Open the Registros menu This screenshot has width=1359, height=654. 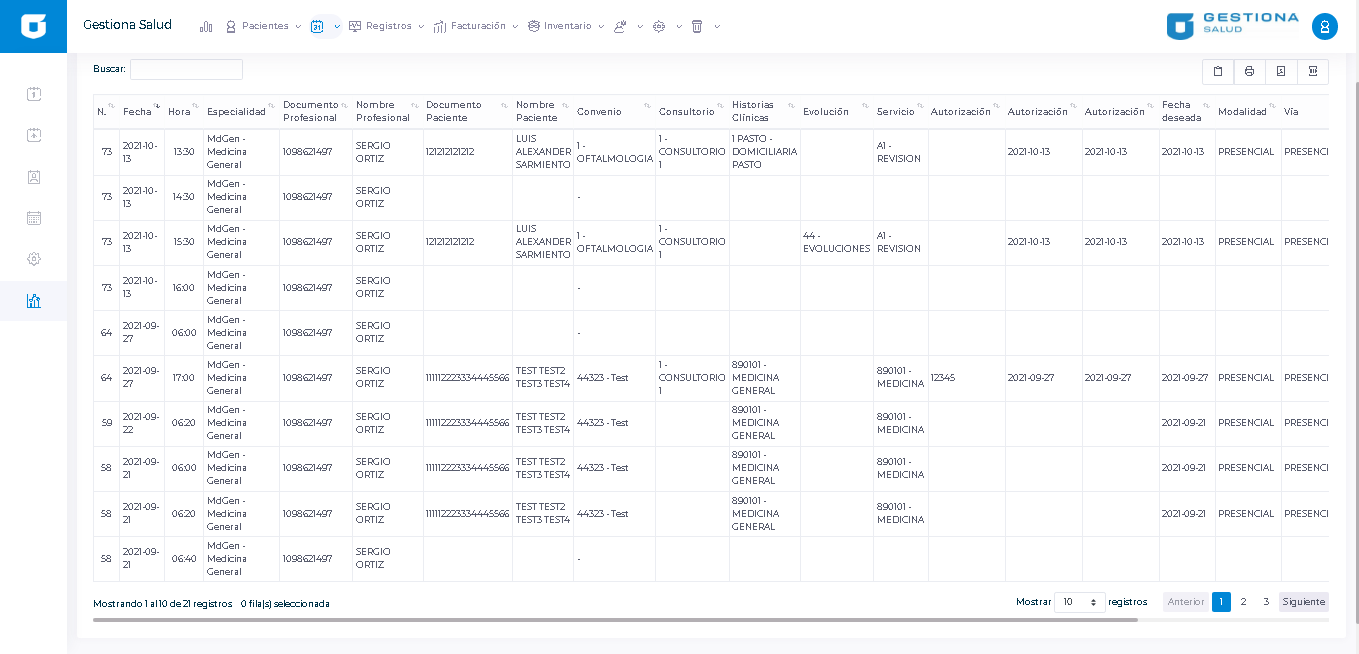(386, 26)
